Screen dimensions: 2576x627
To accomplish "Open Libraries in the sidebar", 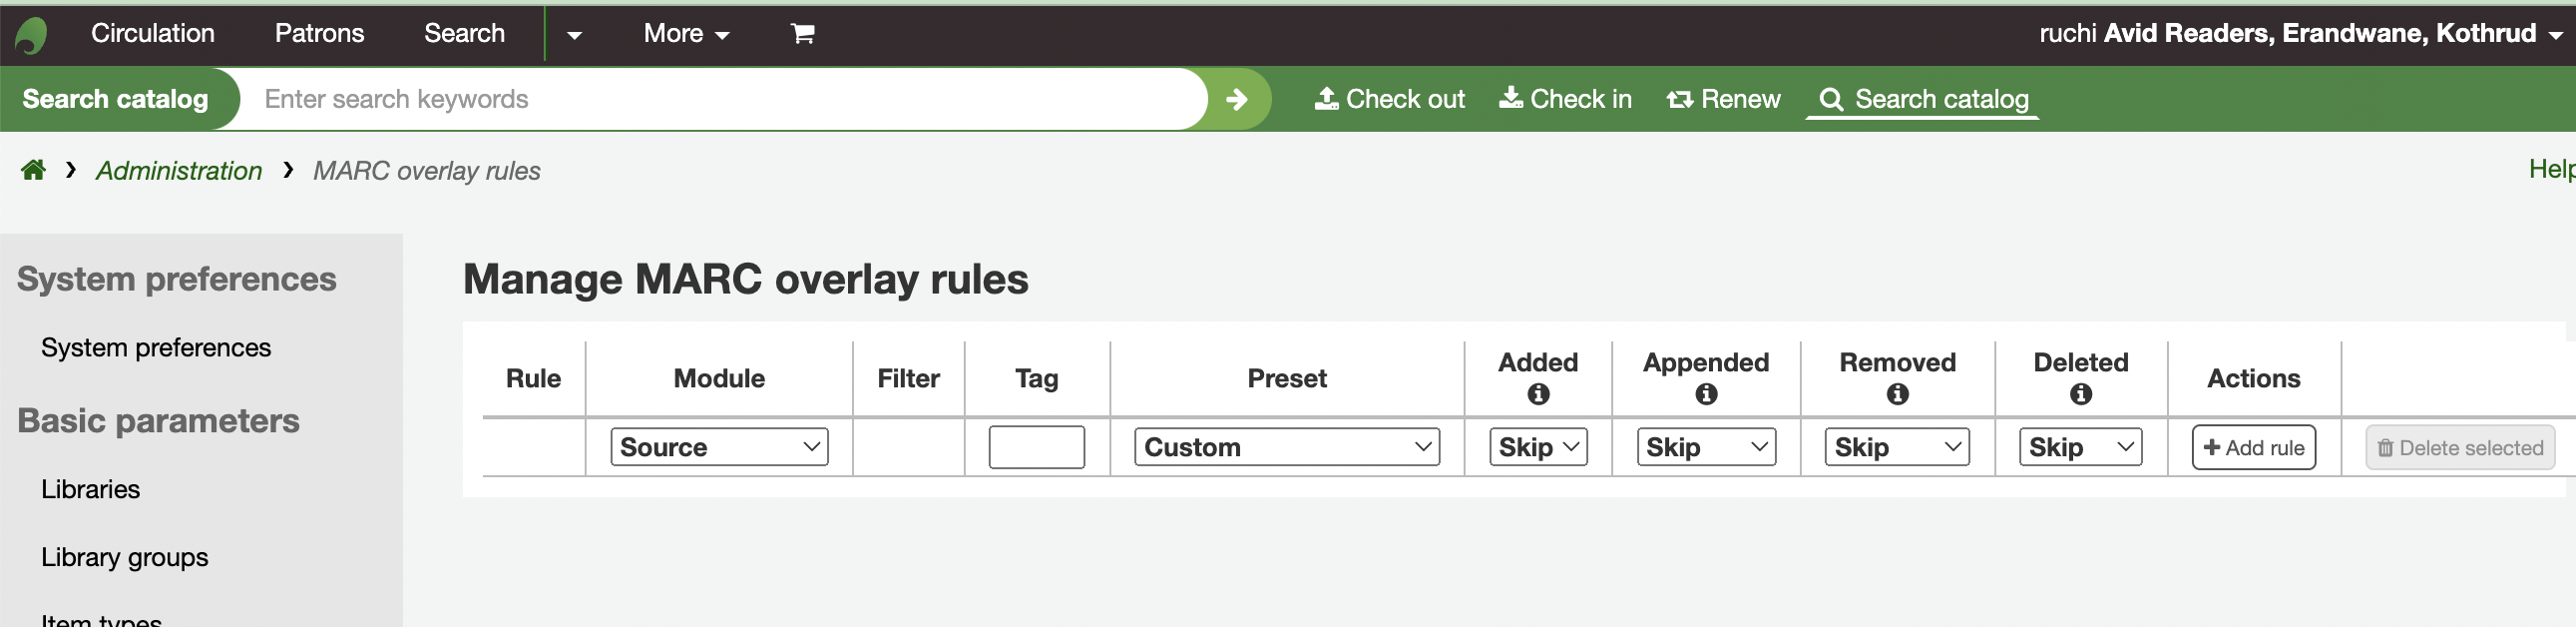I will coord(90,489).
